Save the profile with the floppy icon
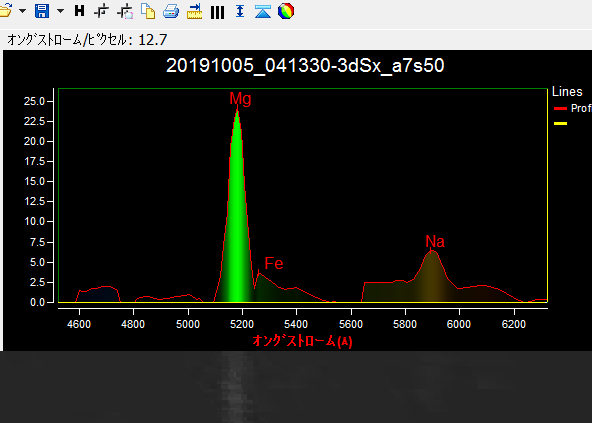The image size is (592, 423). pos(42,11)
